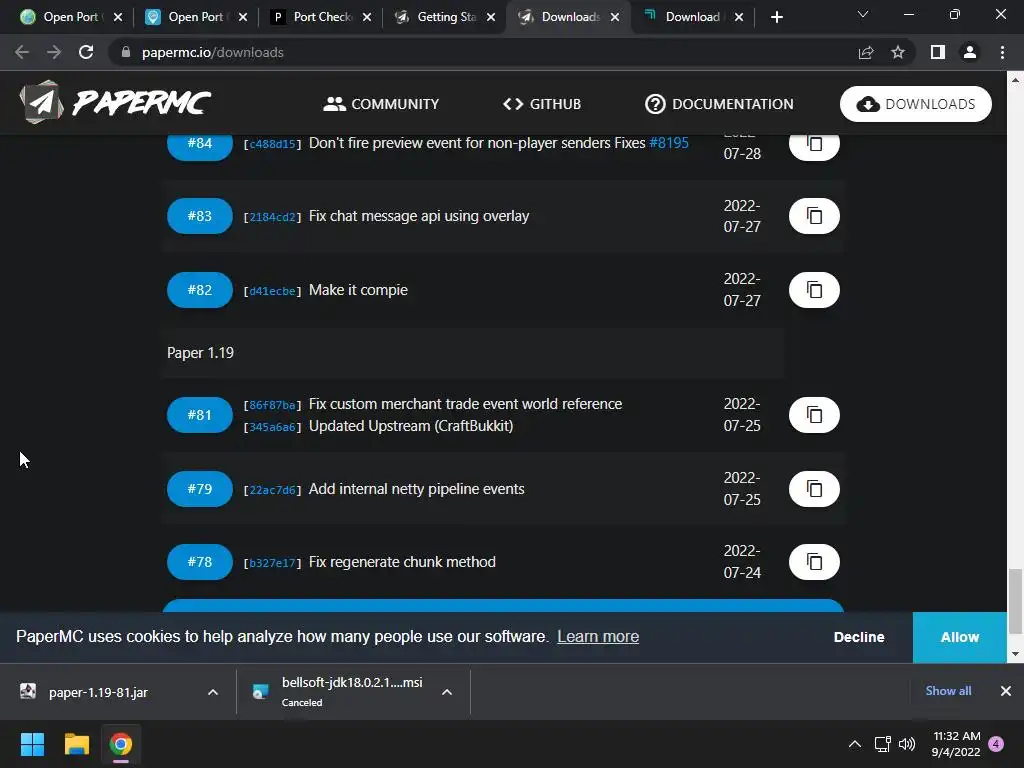Open commit d41ecbe link

272,291
